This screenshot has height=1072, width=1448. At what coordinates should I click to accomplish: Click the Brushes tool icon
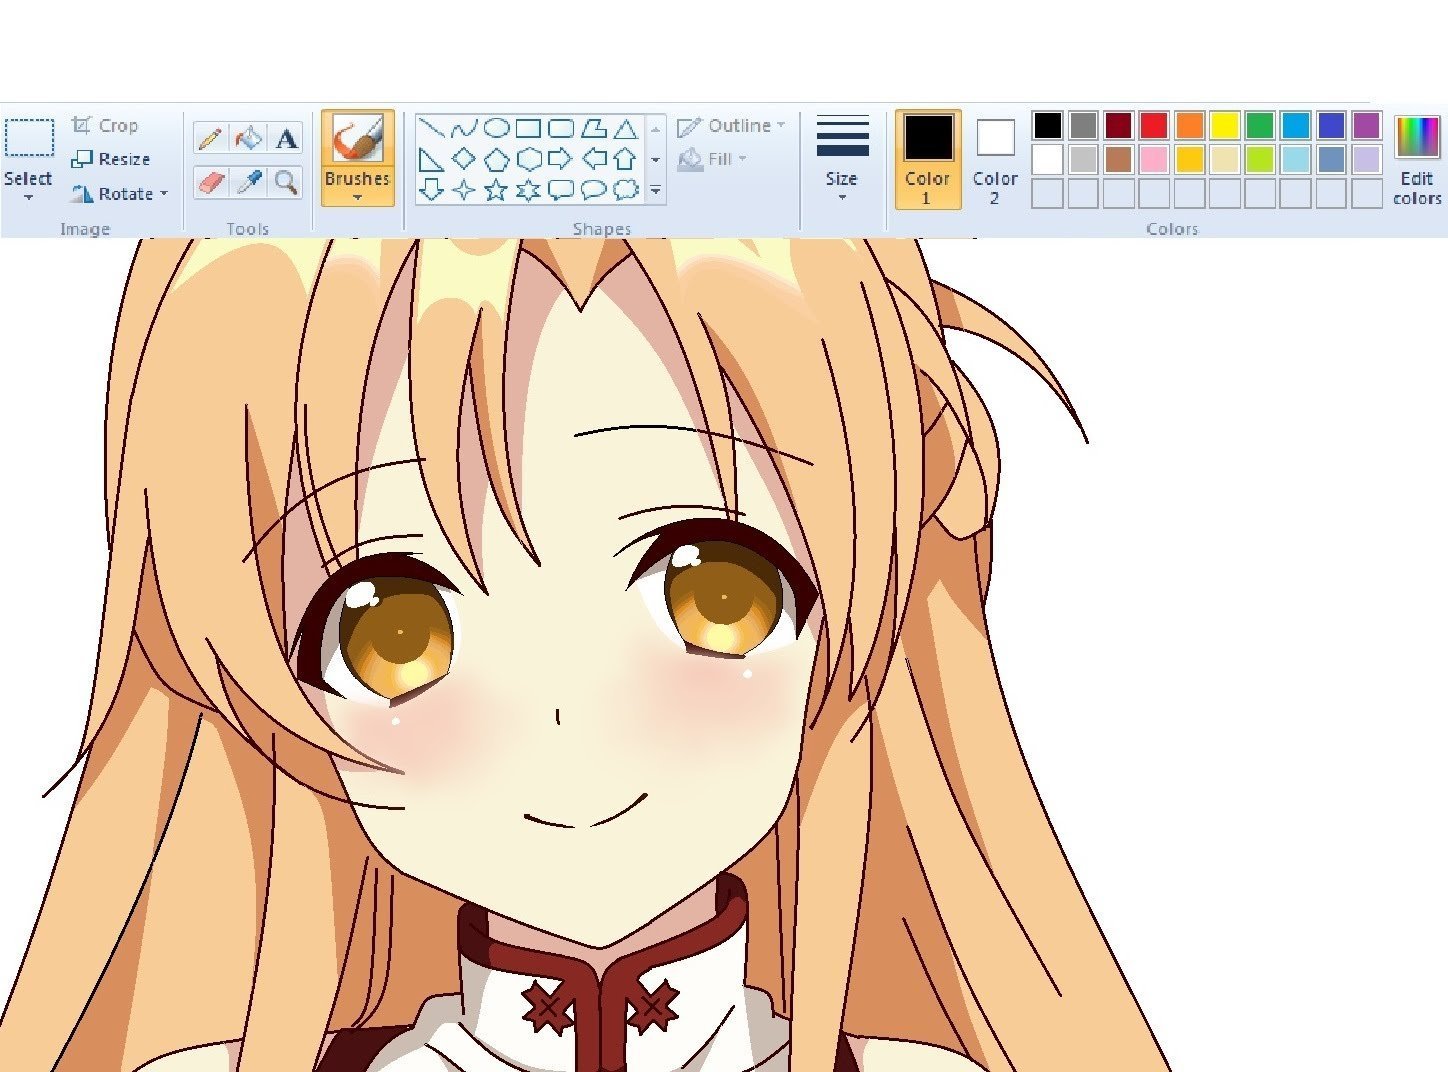pos(357,138)
